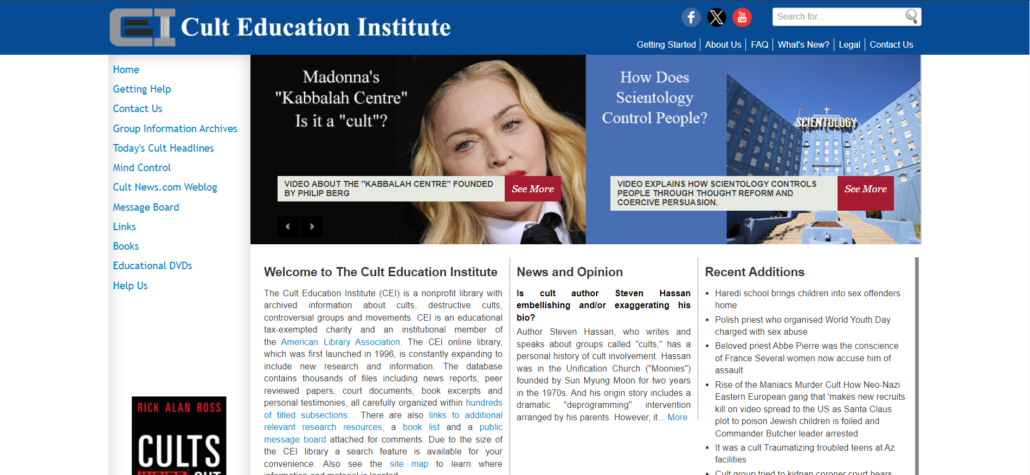The width and height of the screenshot is (1030, 475).
Task: Open the site map link
Action: [x=409, y=464]
